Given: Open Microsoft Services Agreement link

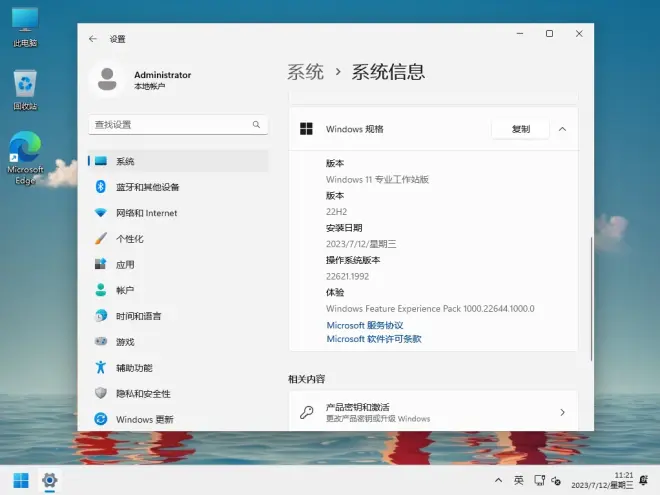Looking at the screenshot, I should 365,325.
